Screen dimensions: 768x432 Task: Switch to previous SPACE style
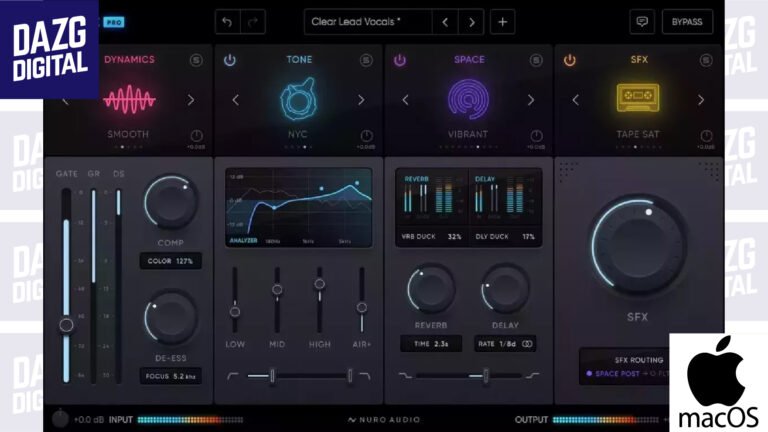pyautogui.click(x=406, y=100)
